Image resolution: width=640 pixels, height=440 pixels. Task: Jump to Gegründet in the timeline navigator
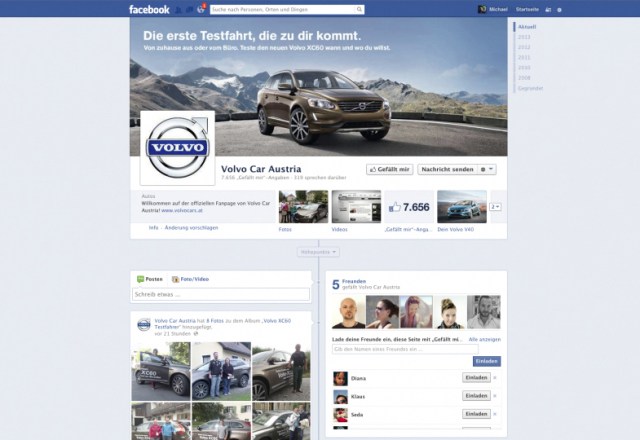pos(530,88)
